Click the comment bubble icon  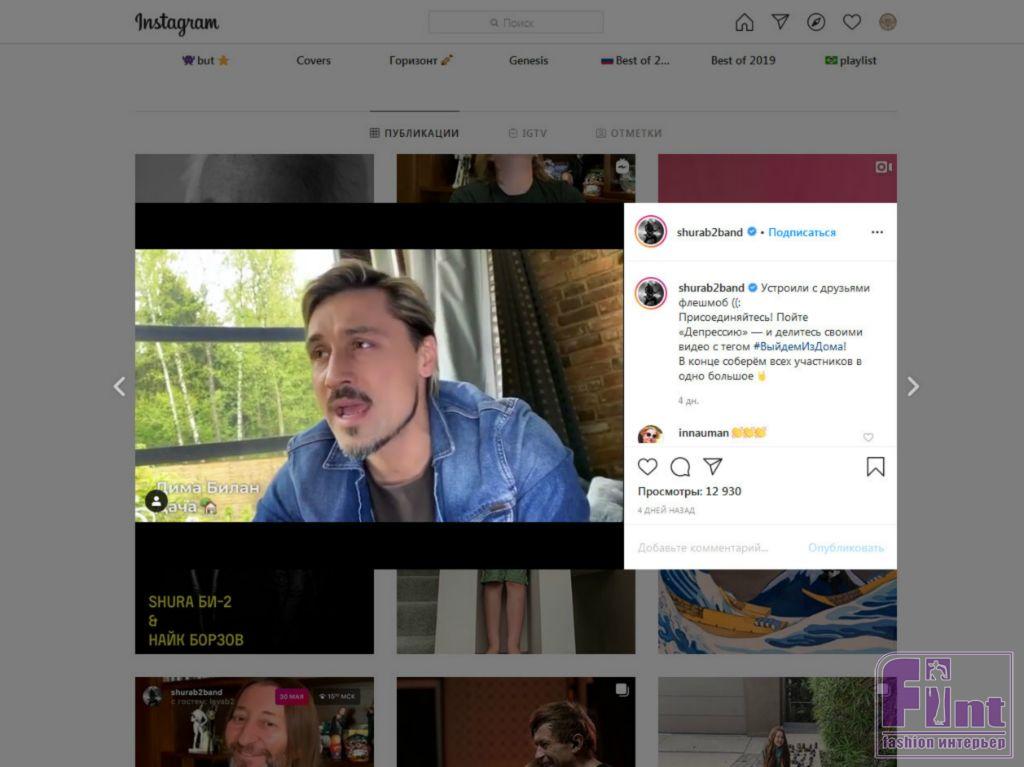680,467
